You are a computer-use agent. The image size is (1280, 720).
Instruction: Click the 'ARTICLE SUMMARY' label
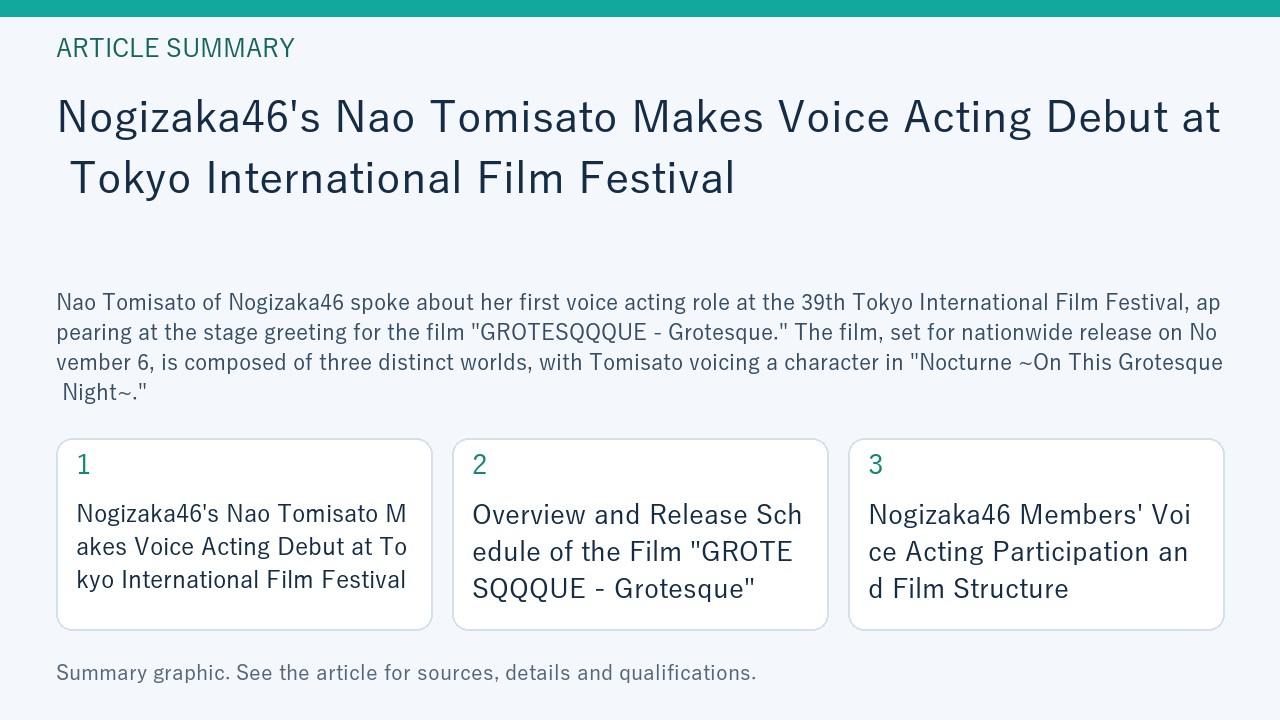175,48
